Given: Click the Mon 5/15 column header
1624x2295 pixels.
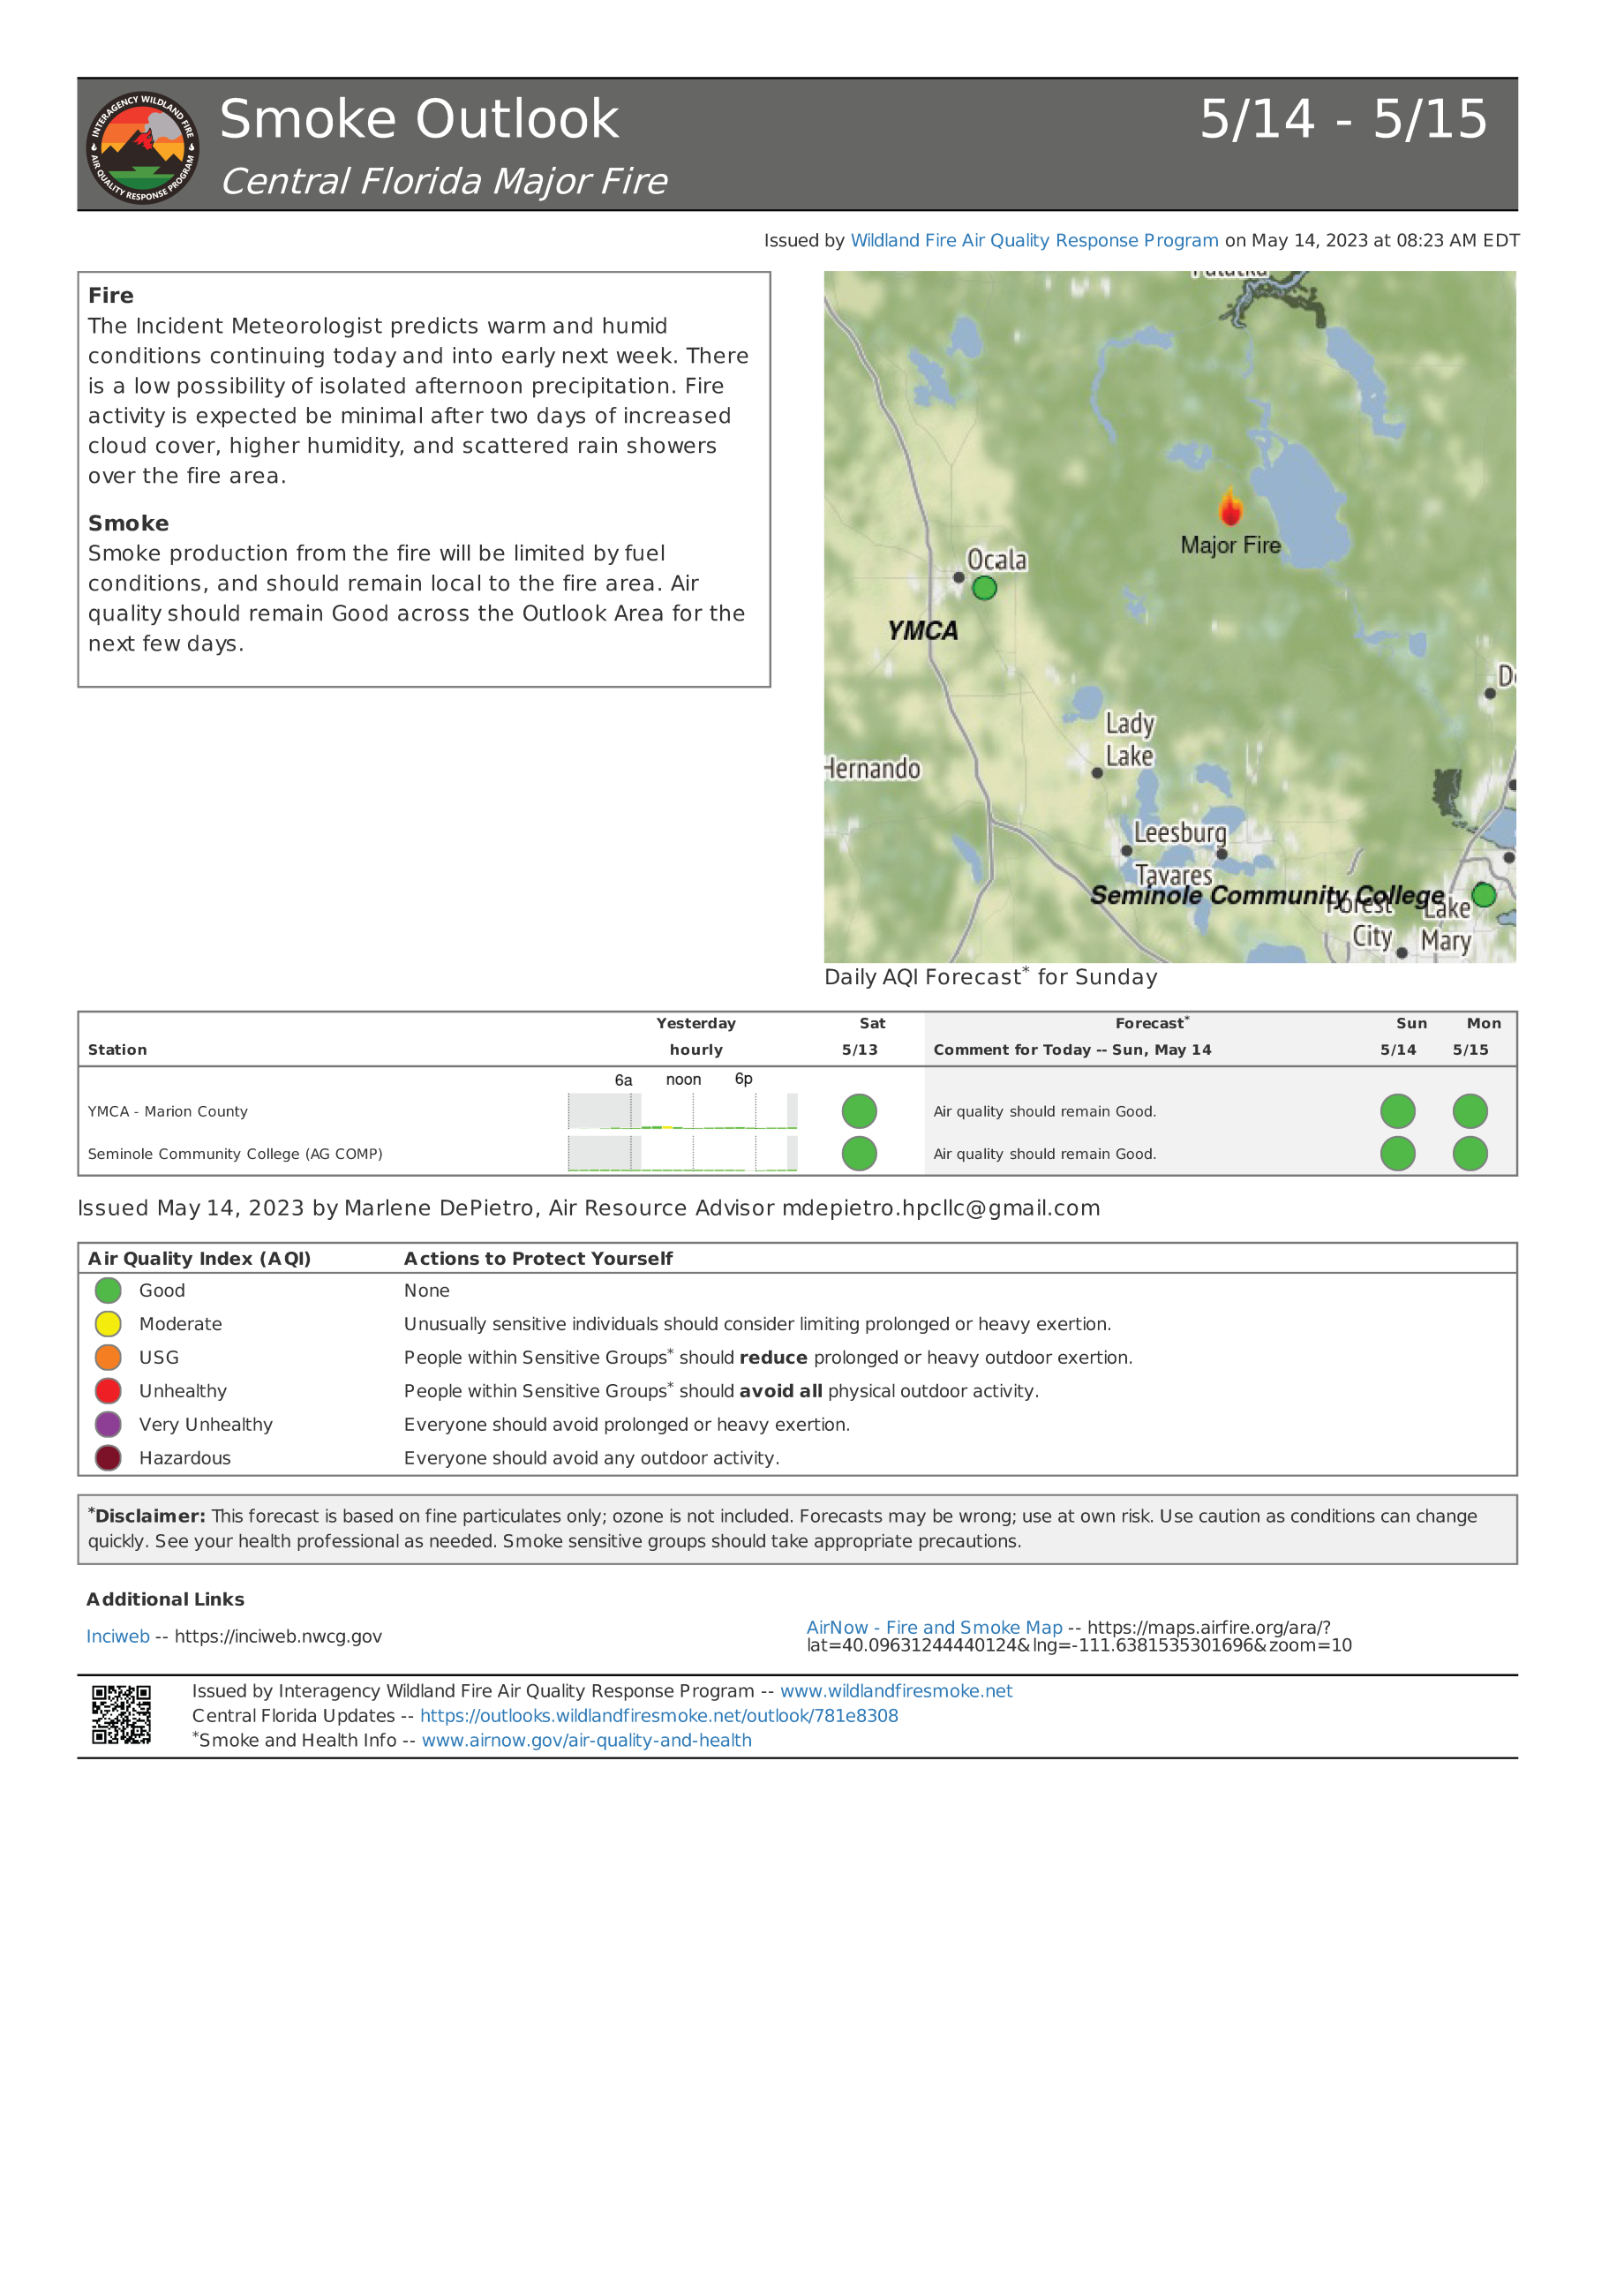Looking at the screenshot, I should (1476, 1036).
